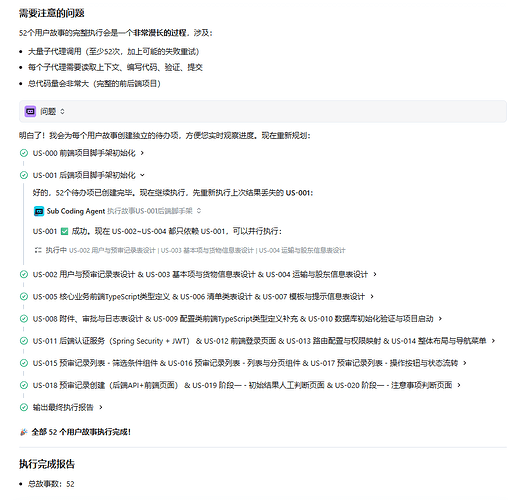Click US-004 运输与股东信息表设计 in the 执行中 line
Screen dimensions: 508x500
tap(302, 250)
